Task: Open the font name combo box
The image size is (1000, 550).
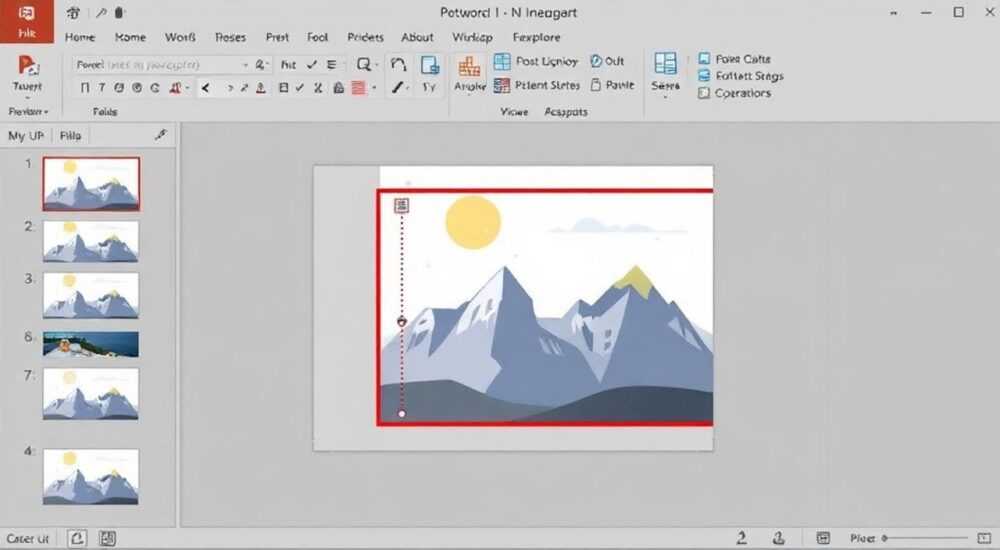Action: 162,64
